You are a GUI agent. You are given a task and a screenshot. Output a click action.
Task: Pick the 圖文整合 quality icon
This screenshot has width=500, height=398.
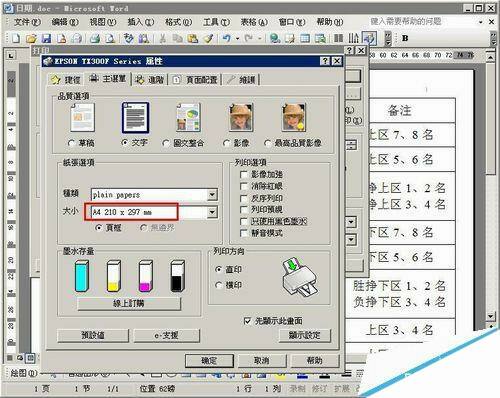188,117
